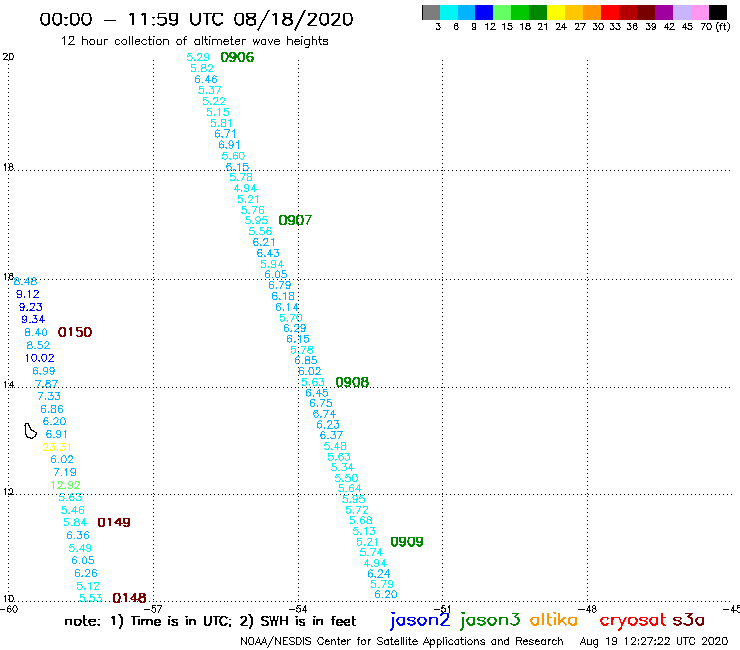
Task: Click the 5.13 wave height value
Action: (x=364, y=531)
